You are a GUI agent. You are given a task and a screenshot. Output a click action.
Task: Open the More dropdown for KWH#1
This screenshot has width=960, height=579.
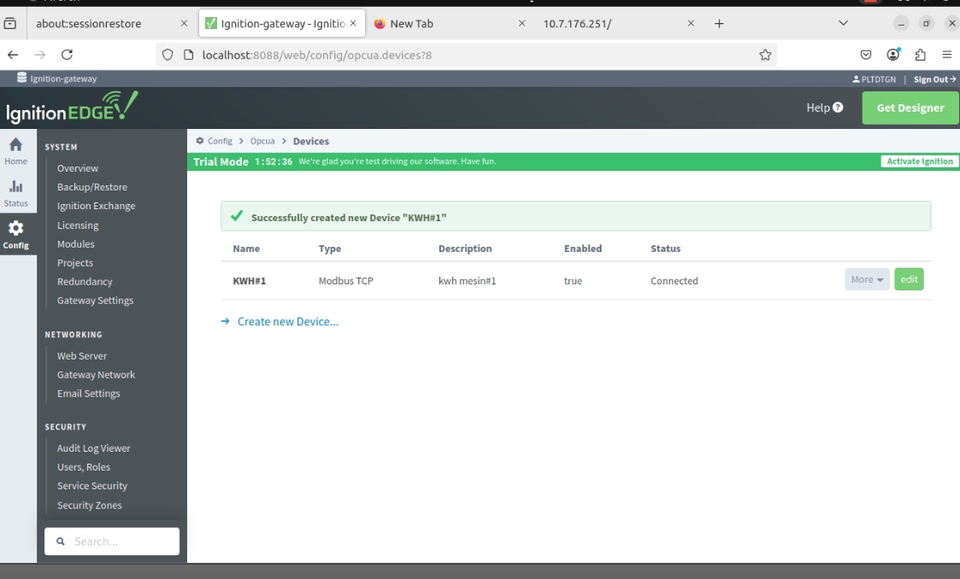coord(867,280)
